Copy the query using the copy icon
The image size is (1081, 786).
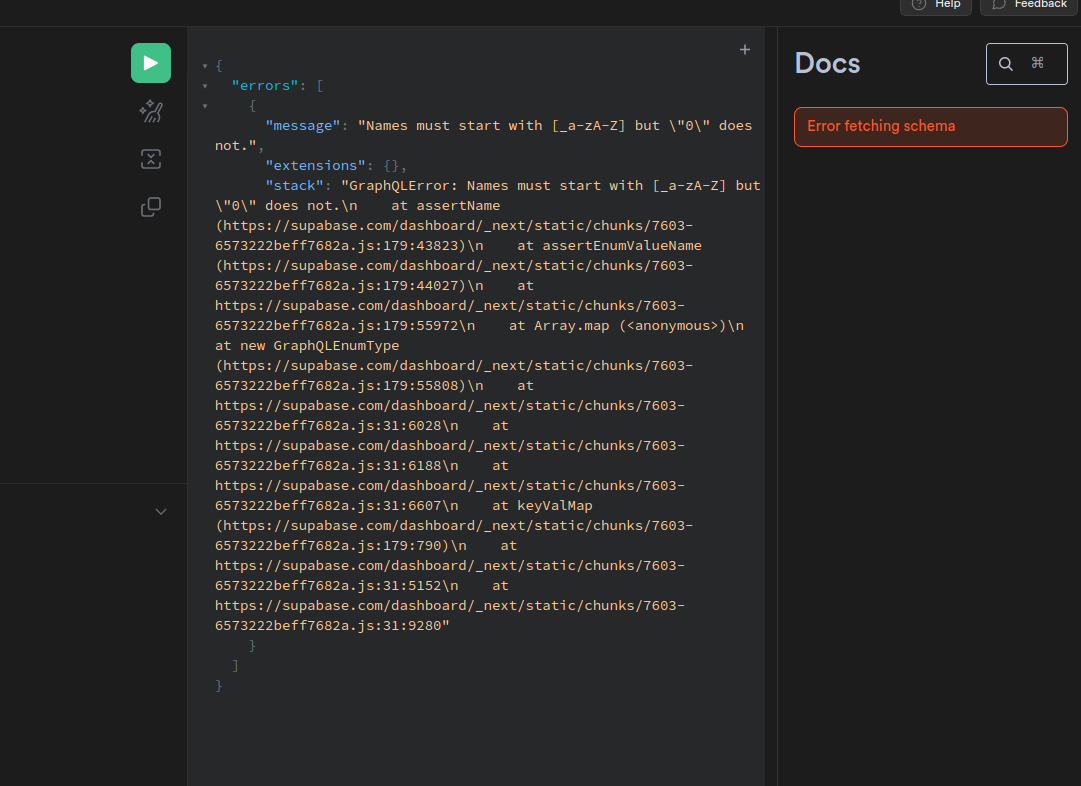tap(151, 207)
